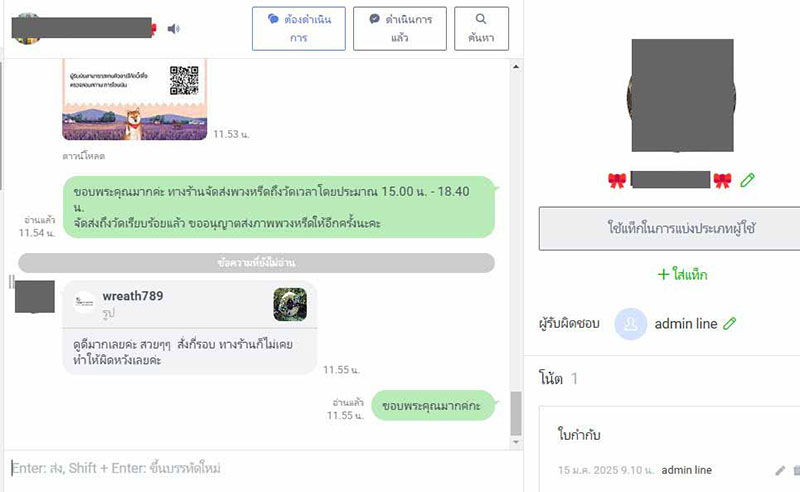
Task: Add a tag with ใส่แท็ก link
Action: 682,275
